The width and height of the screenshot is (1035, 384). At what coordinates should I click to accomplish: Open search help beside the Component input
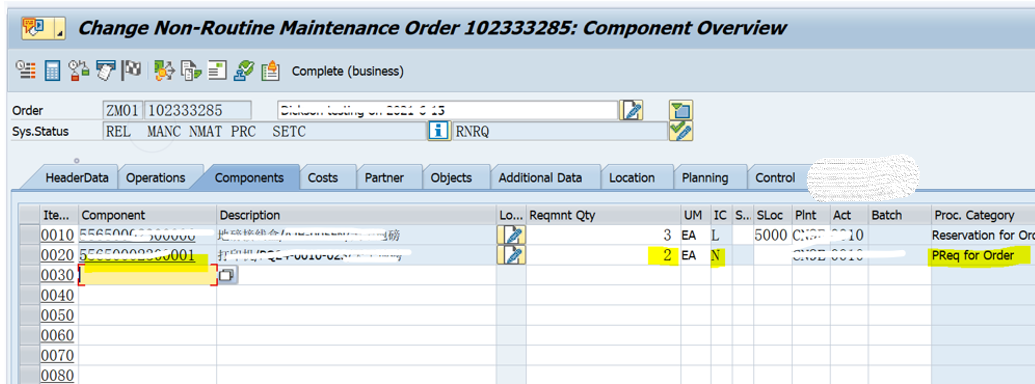click(228, 276)
